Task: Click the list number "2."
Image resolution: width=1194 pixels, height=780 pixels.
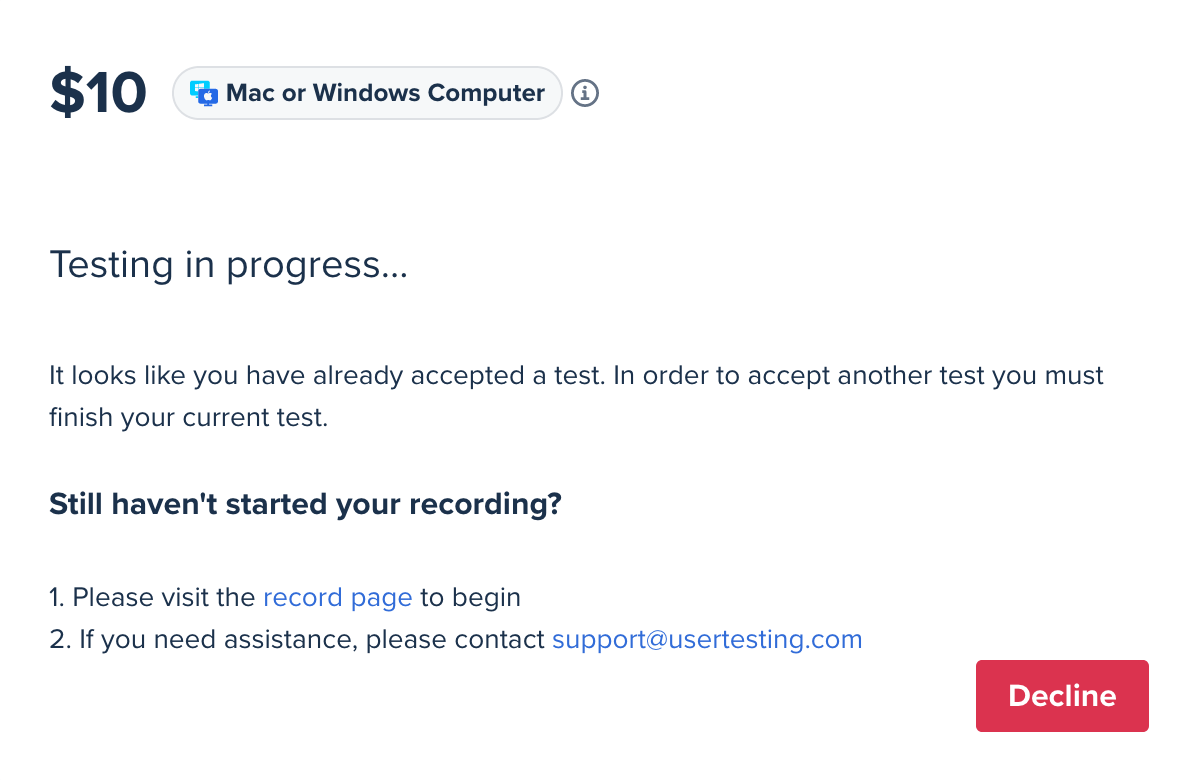Action: pos(59,639)
